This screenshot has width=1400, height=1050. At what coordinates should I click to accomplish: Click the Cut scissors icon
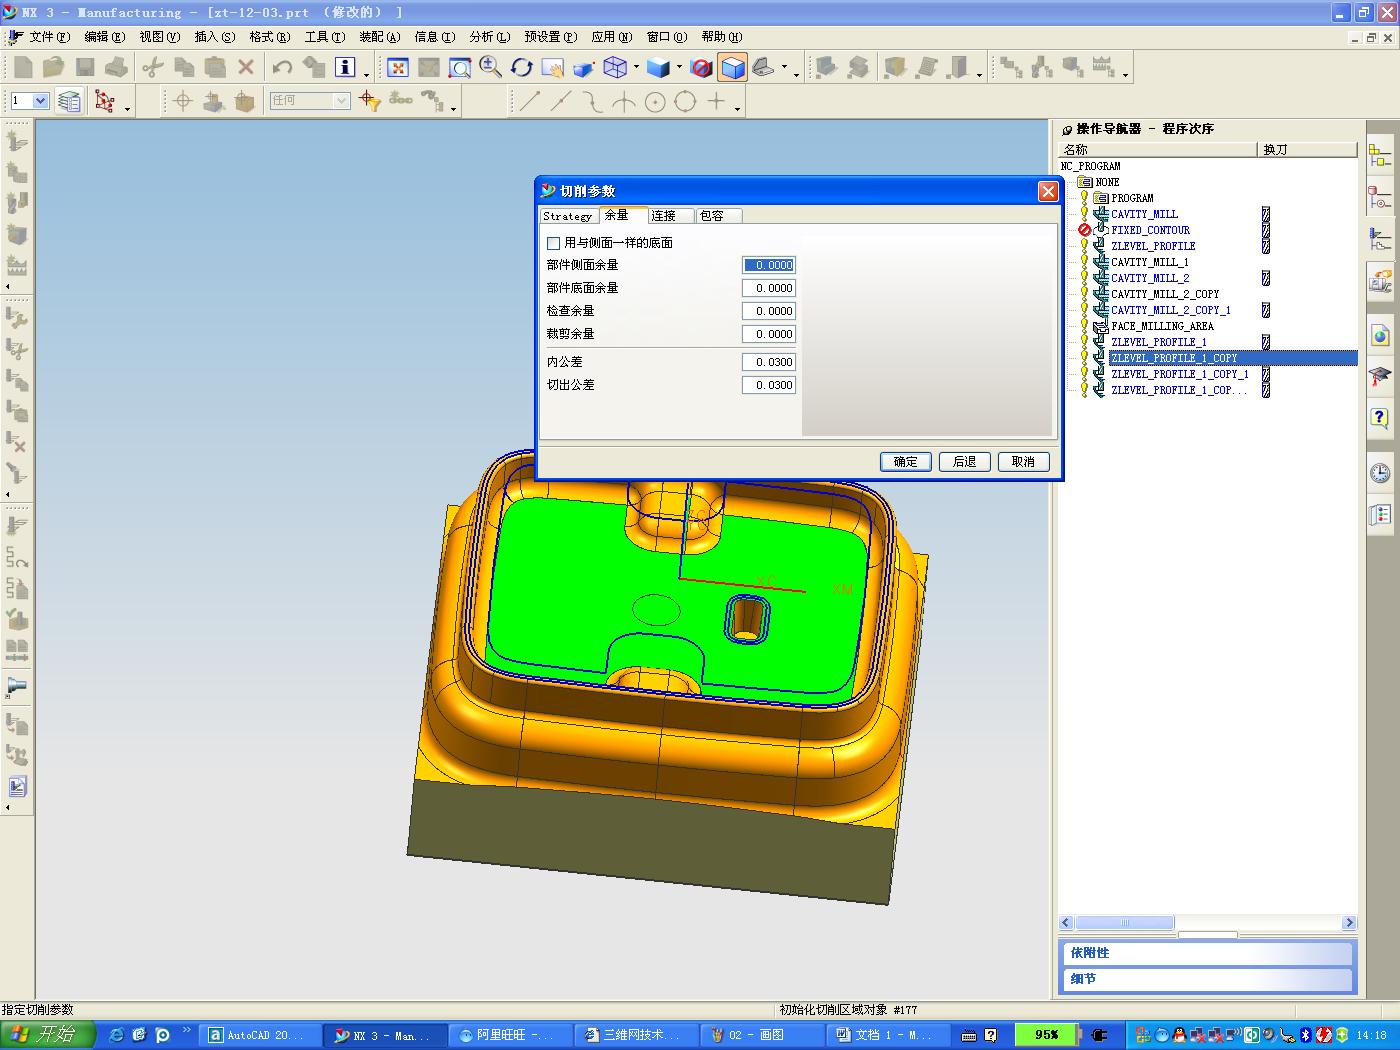coord(153,67)
